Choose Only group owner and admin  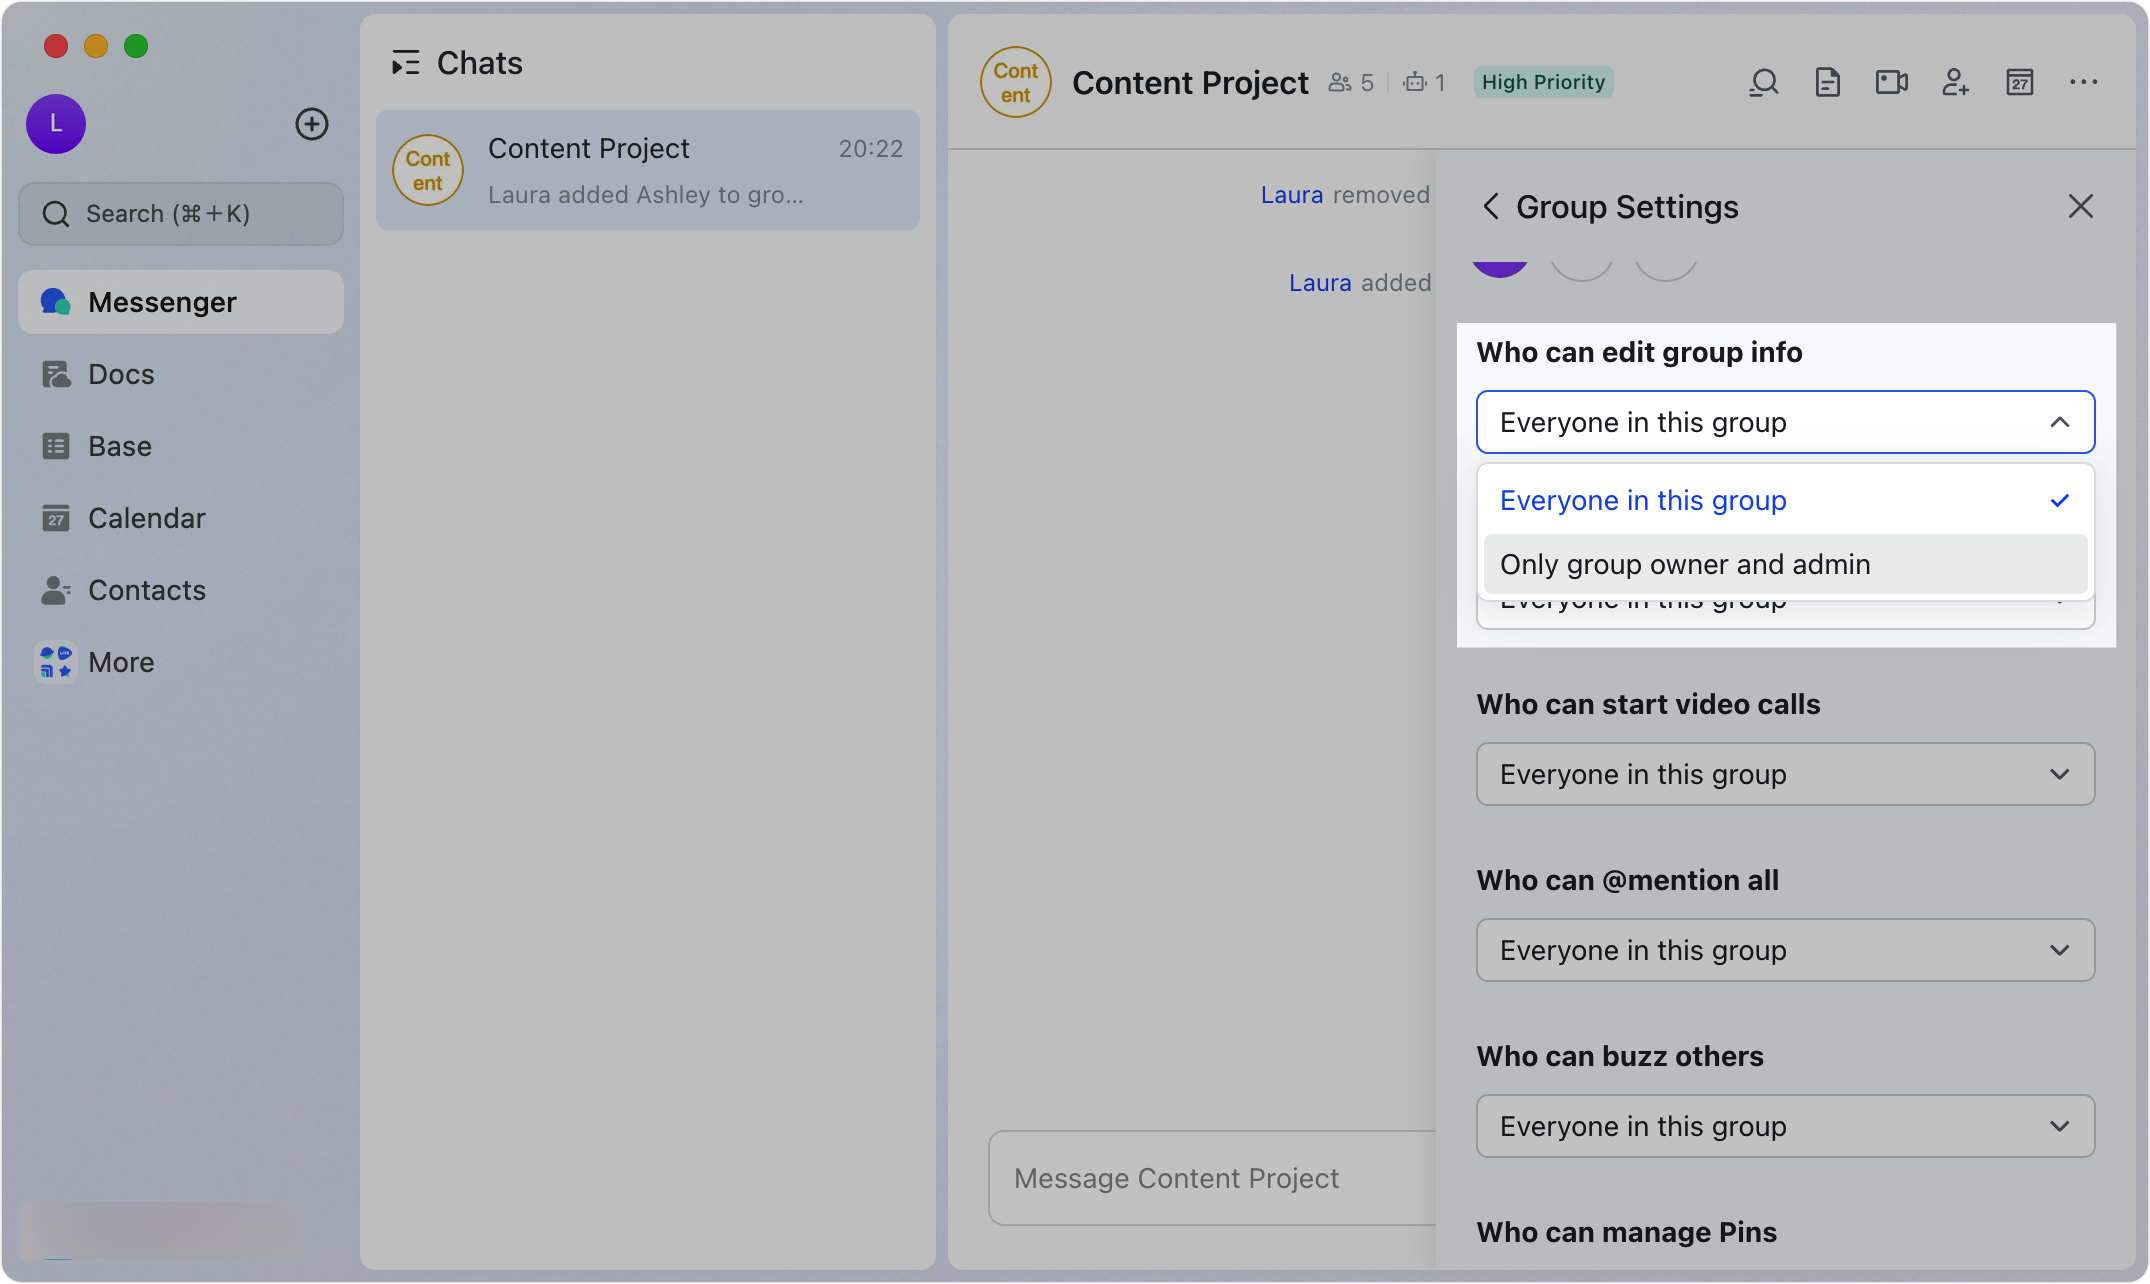click(1786, 564)
